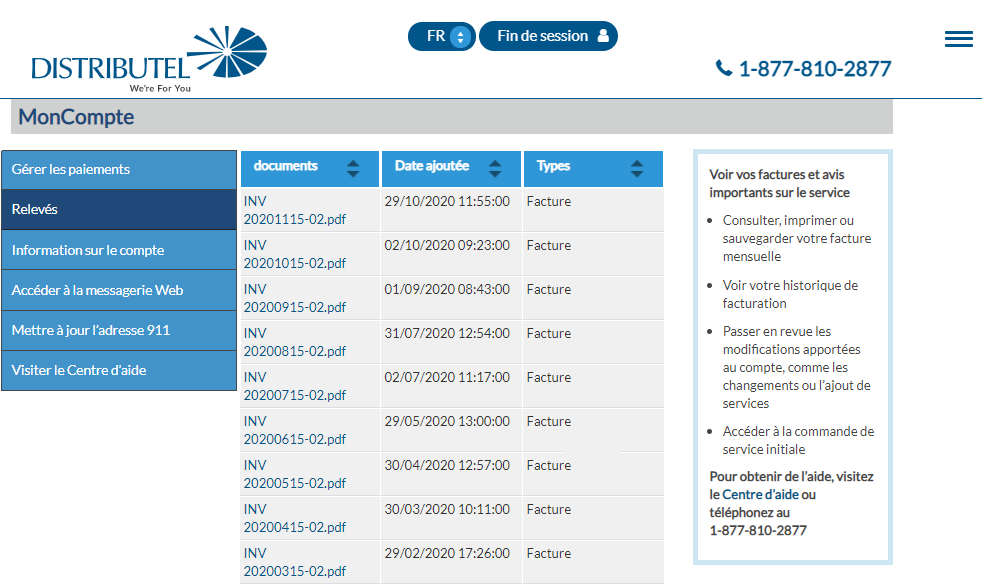
Task: Click the phone icon next to 1-877-810-2877
Action: (x=722, y=68)
